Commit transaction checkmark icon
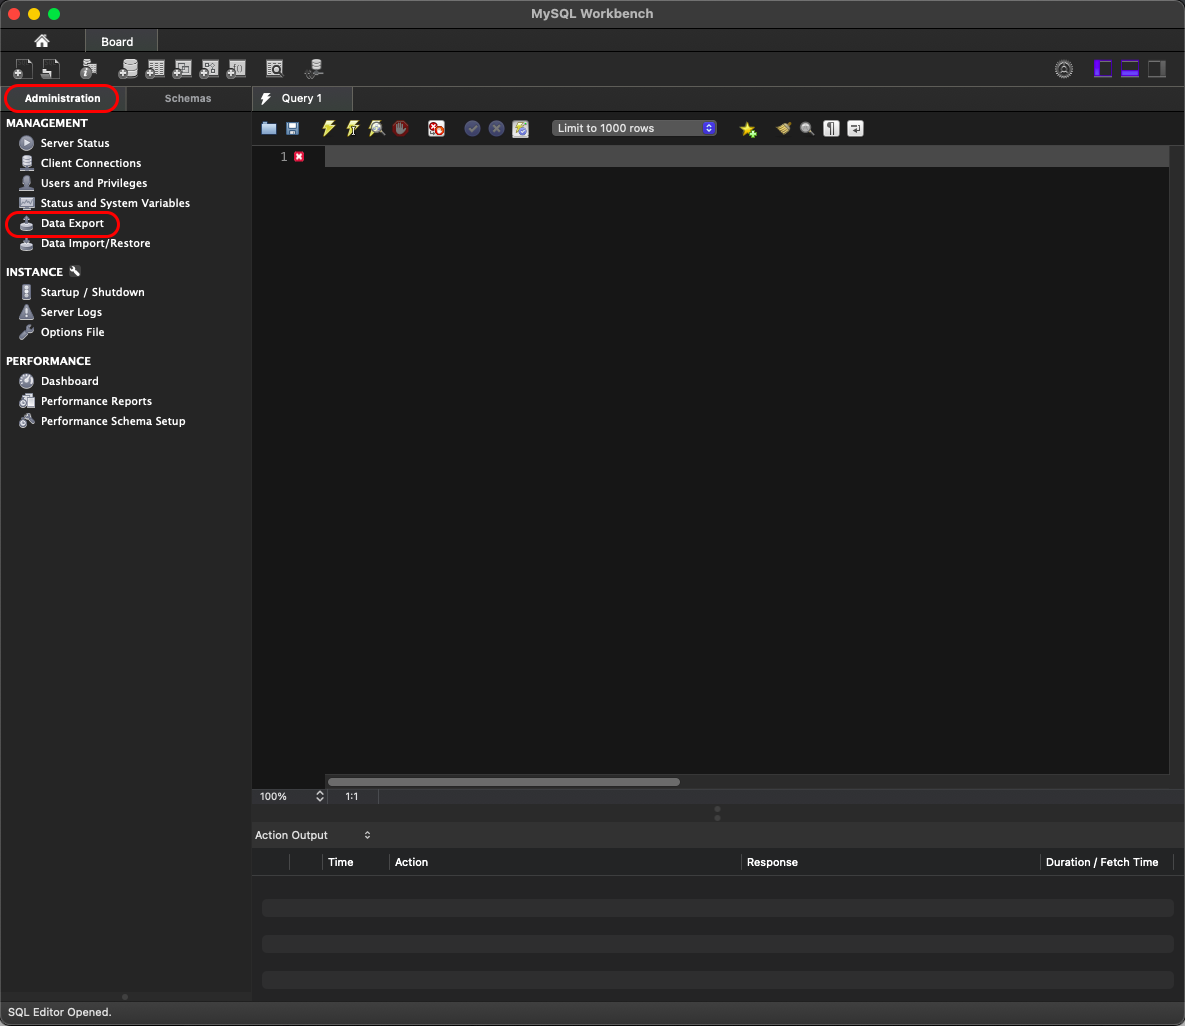 (x=472, y=128)
